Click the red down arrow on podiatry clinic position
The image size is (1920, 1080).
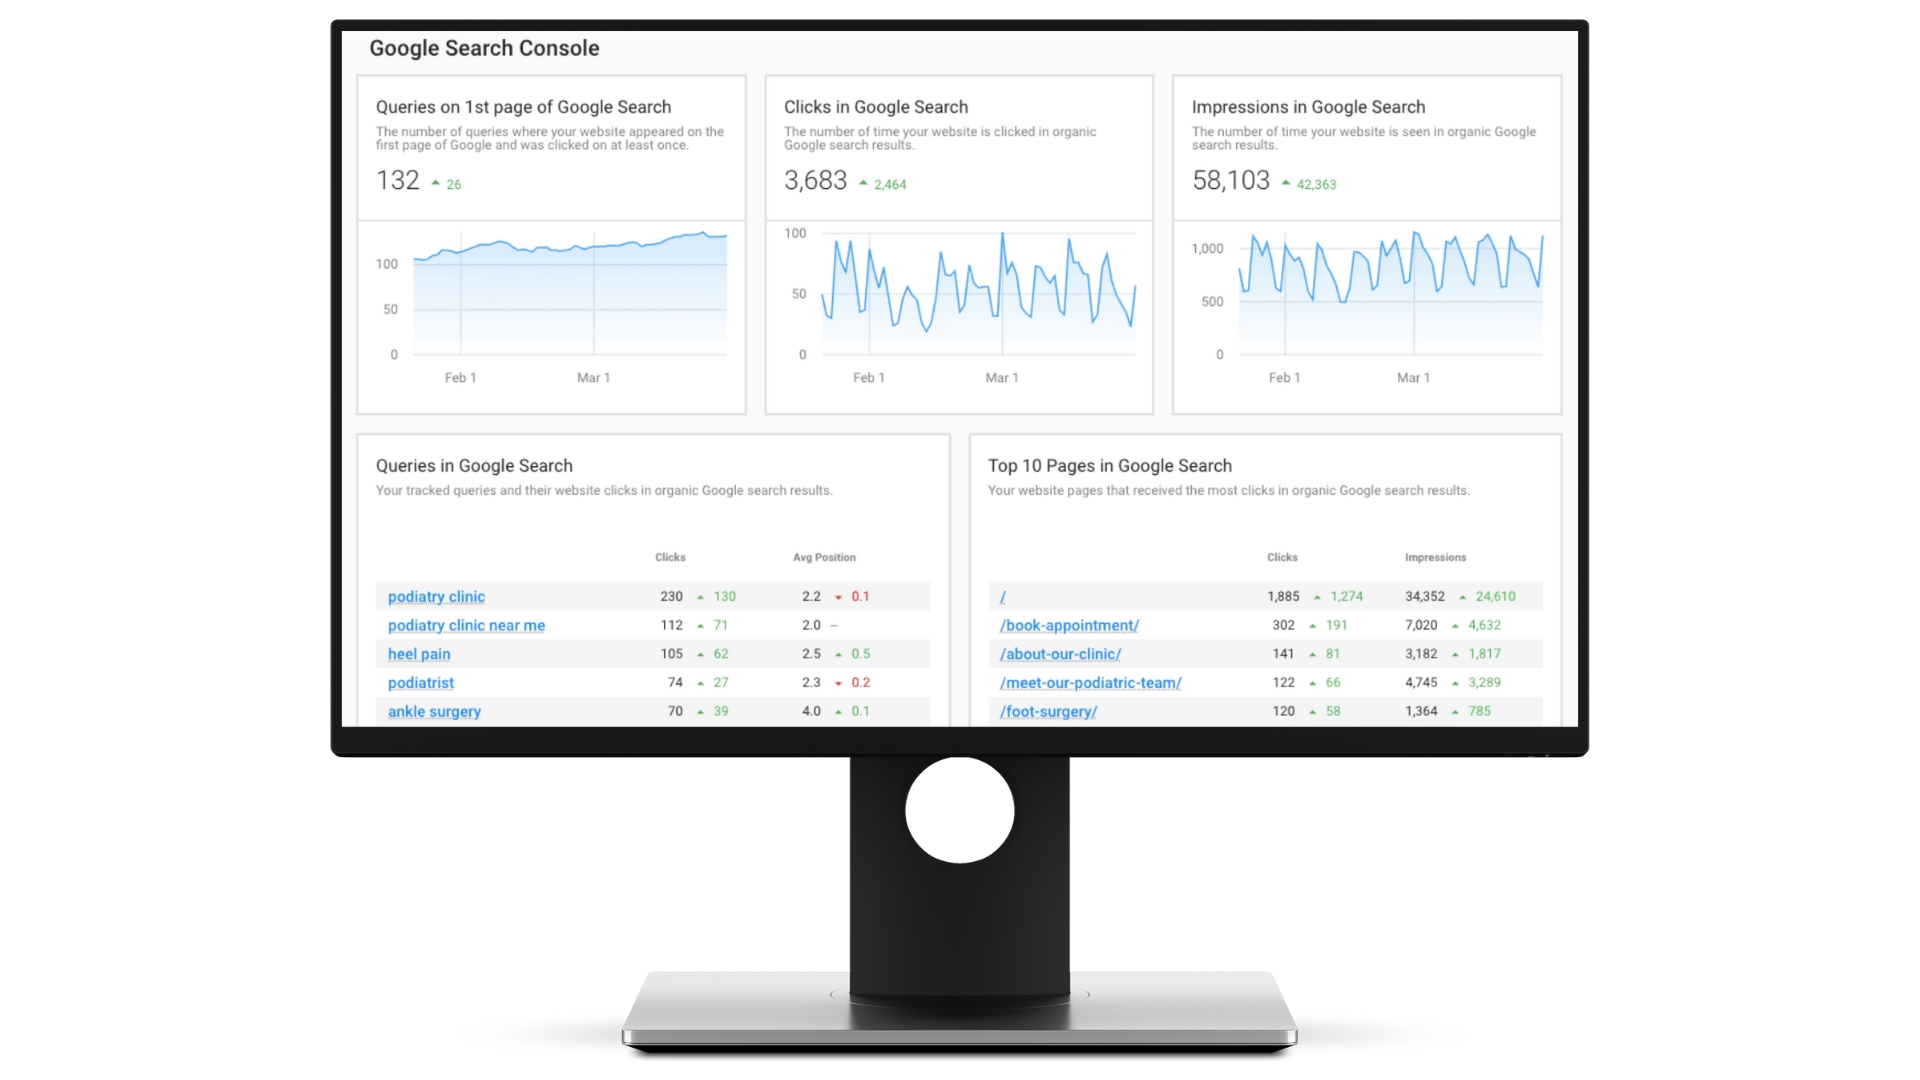click(839, 596)
